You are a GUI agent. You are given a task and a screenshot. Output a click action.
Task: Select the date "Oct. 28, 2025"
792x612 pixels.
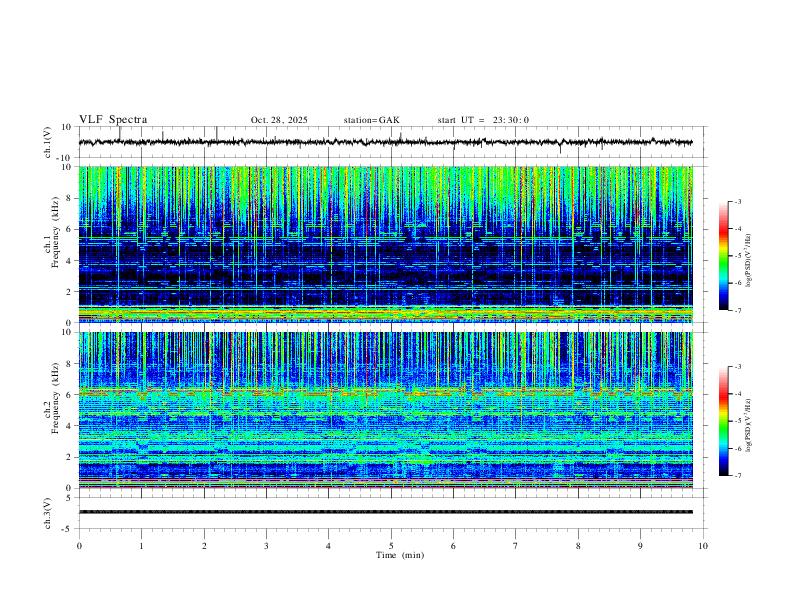(x=279, y=120)
